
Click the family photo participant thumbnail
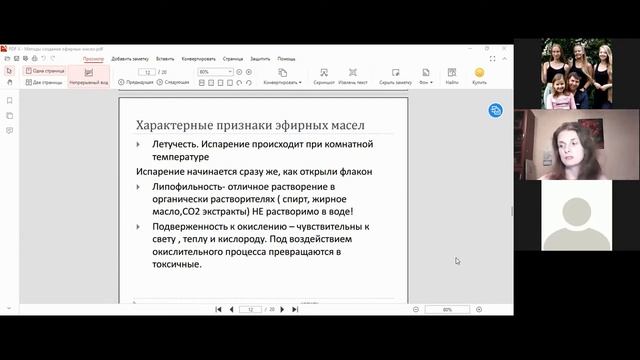[x=576, y=74]
